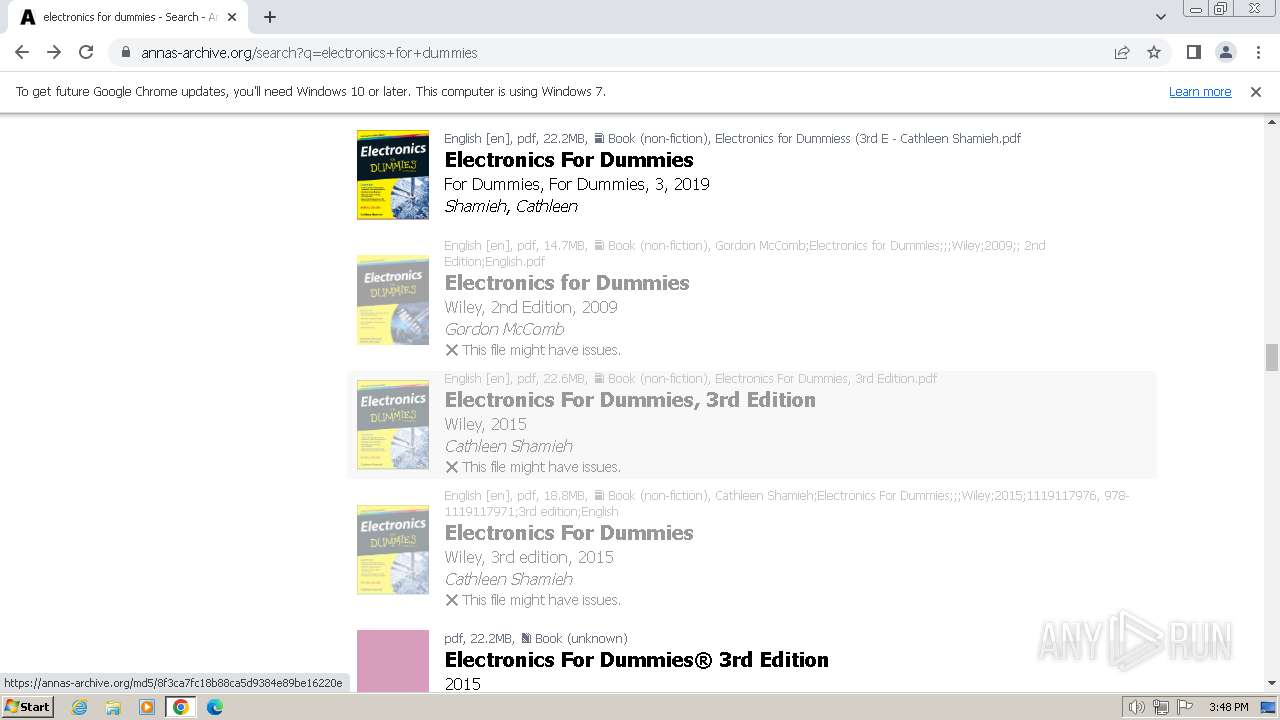Open Windows Start menu
The image size is (1280, 720).
pyautogui.click(x=28, y=706)
